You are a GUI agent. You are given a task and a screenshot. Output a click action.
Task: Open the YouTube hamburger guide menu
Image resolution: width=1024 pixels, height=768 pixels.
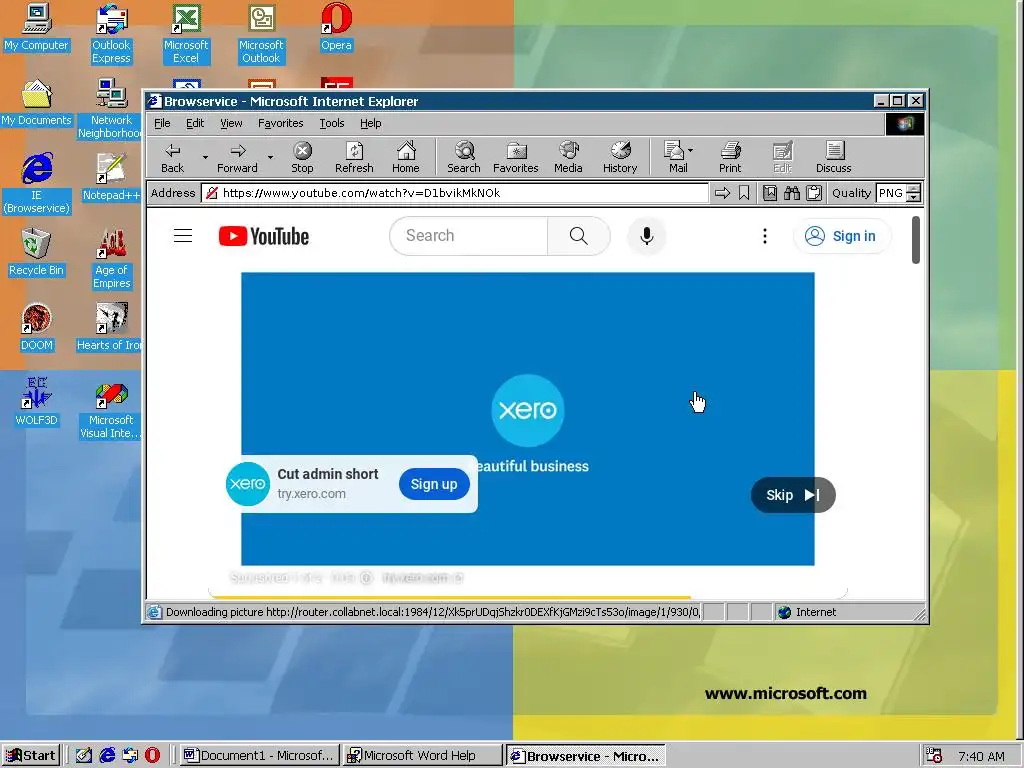pos(183,236)
